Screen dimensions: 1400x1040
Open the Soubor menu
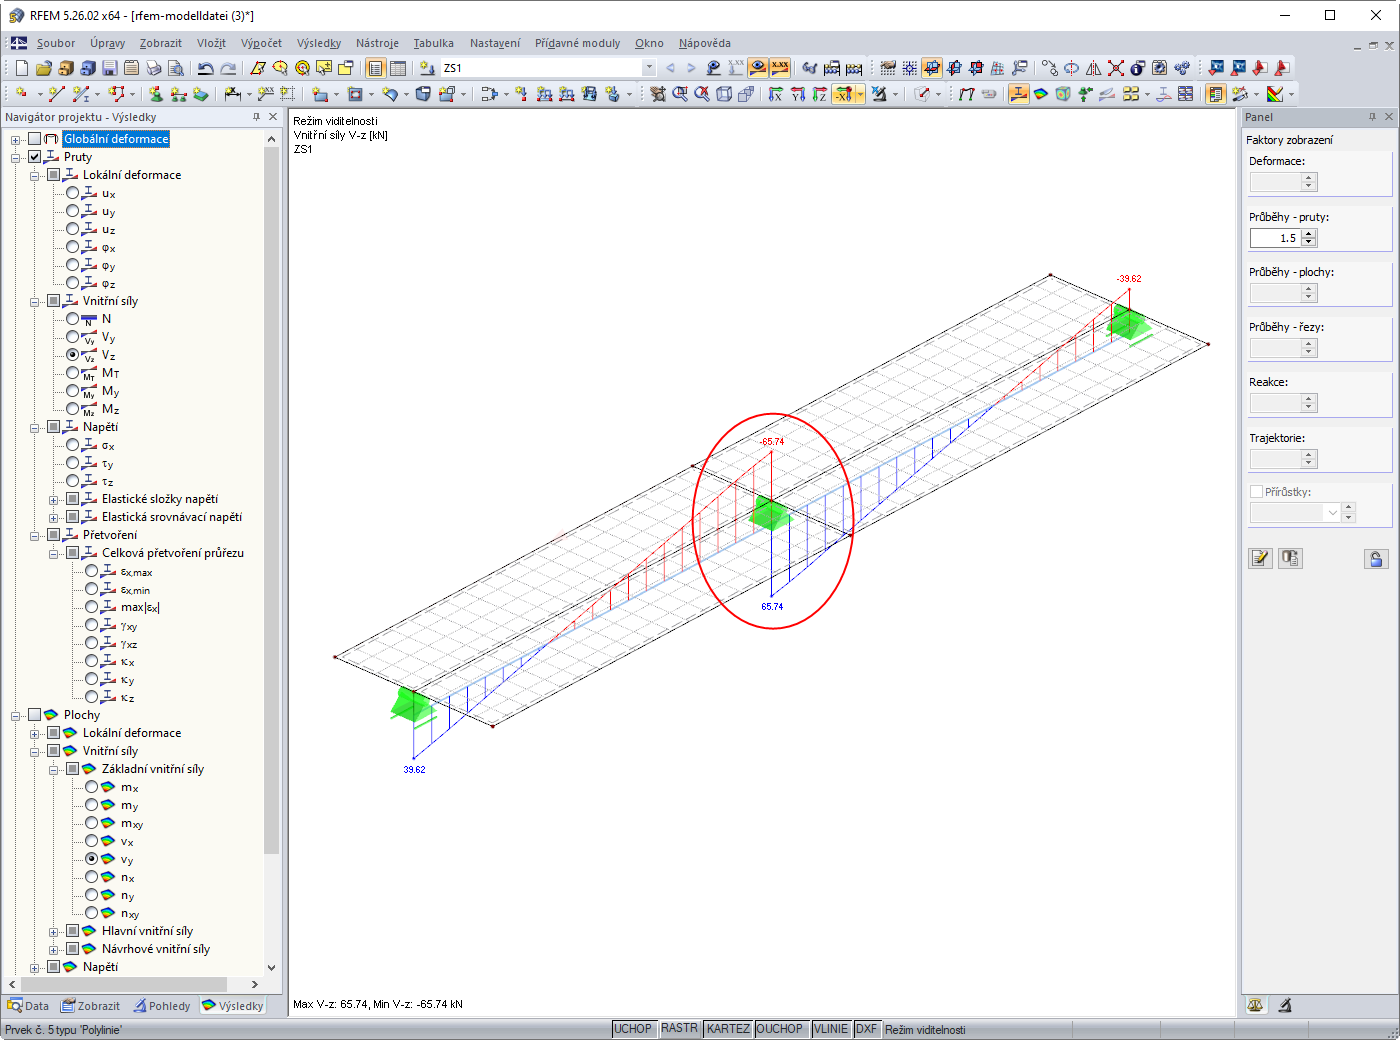56,43
